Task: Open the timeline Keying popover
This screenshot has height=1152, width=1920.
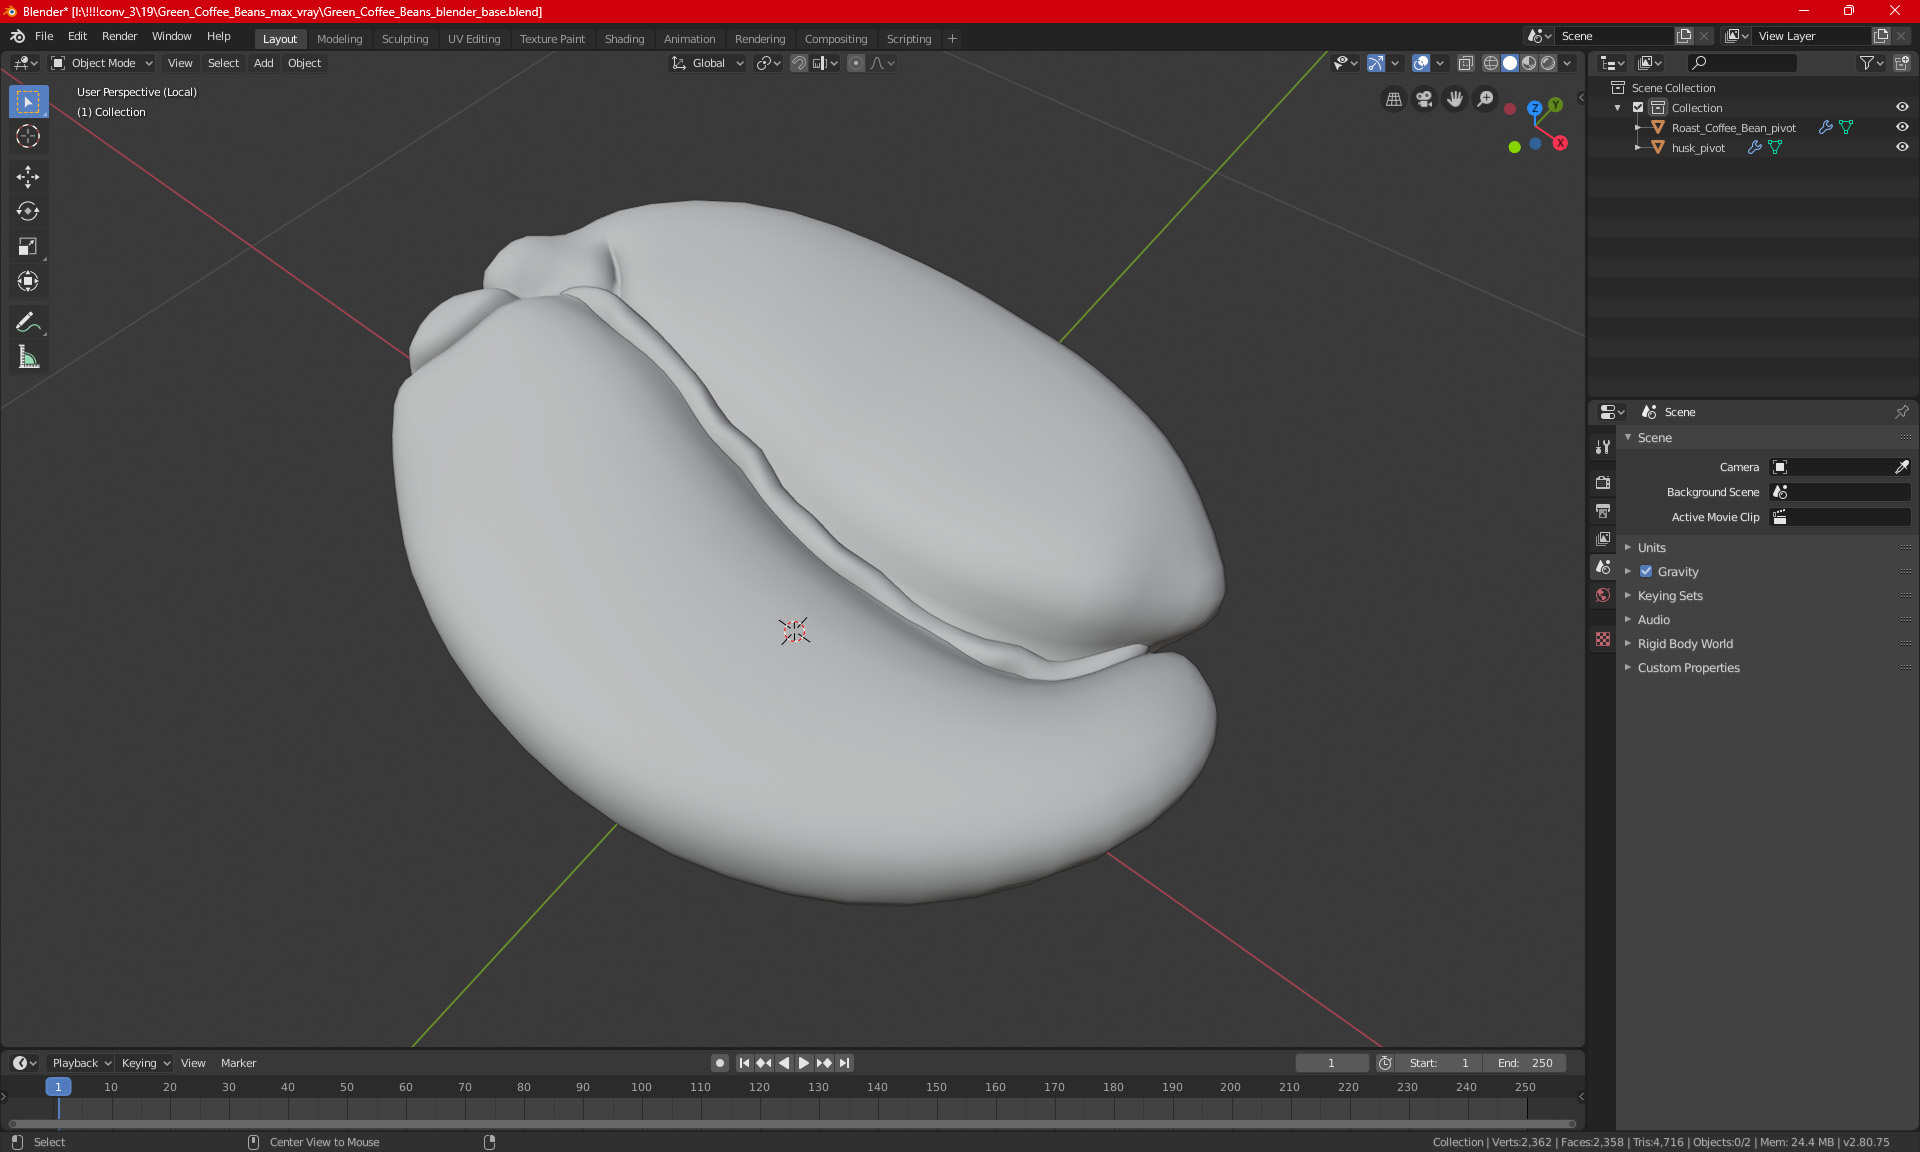Action: point(146,1063)
